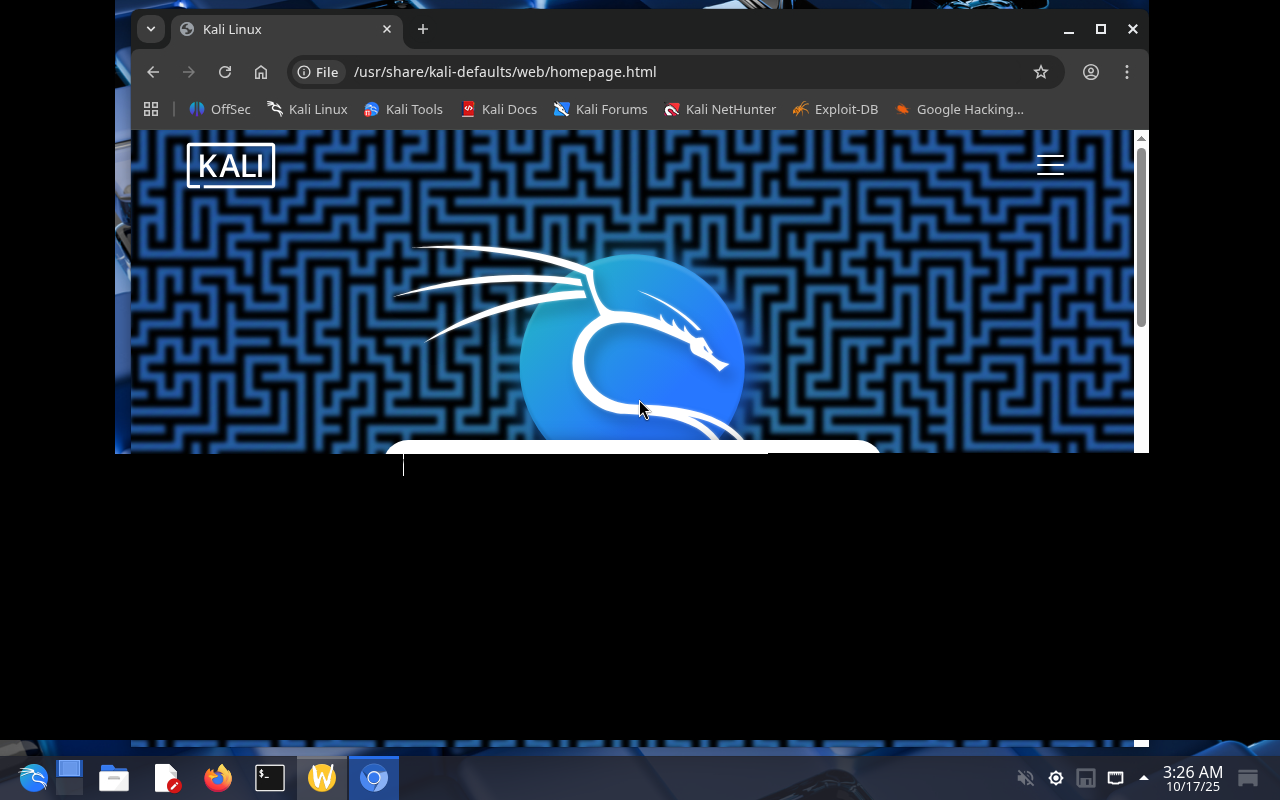Reload the current page
The image size is (1280, 800).
225,72
